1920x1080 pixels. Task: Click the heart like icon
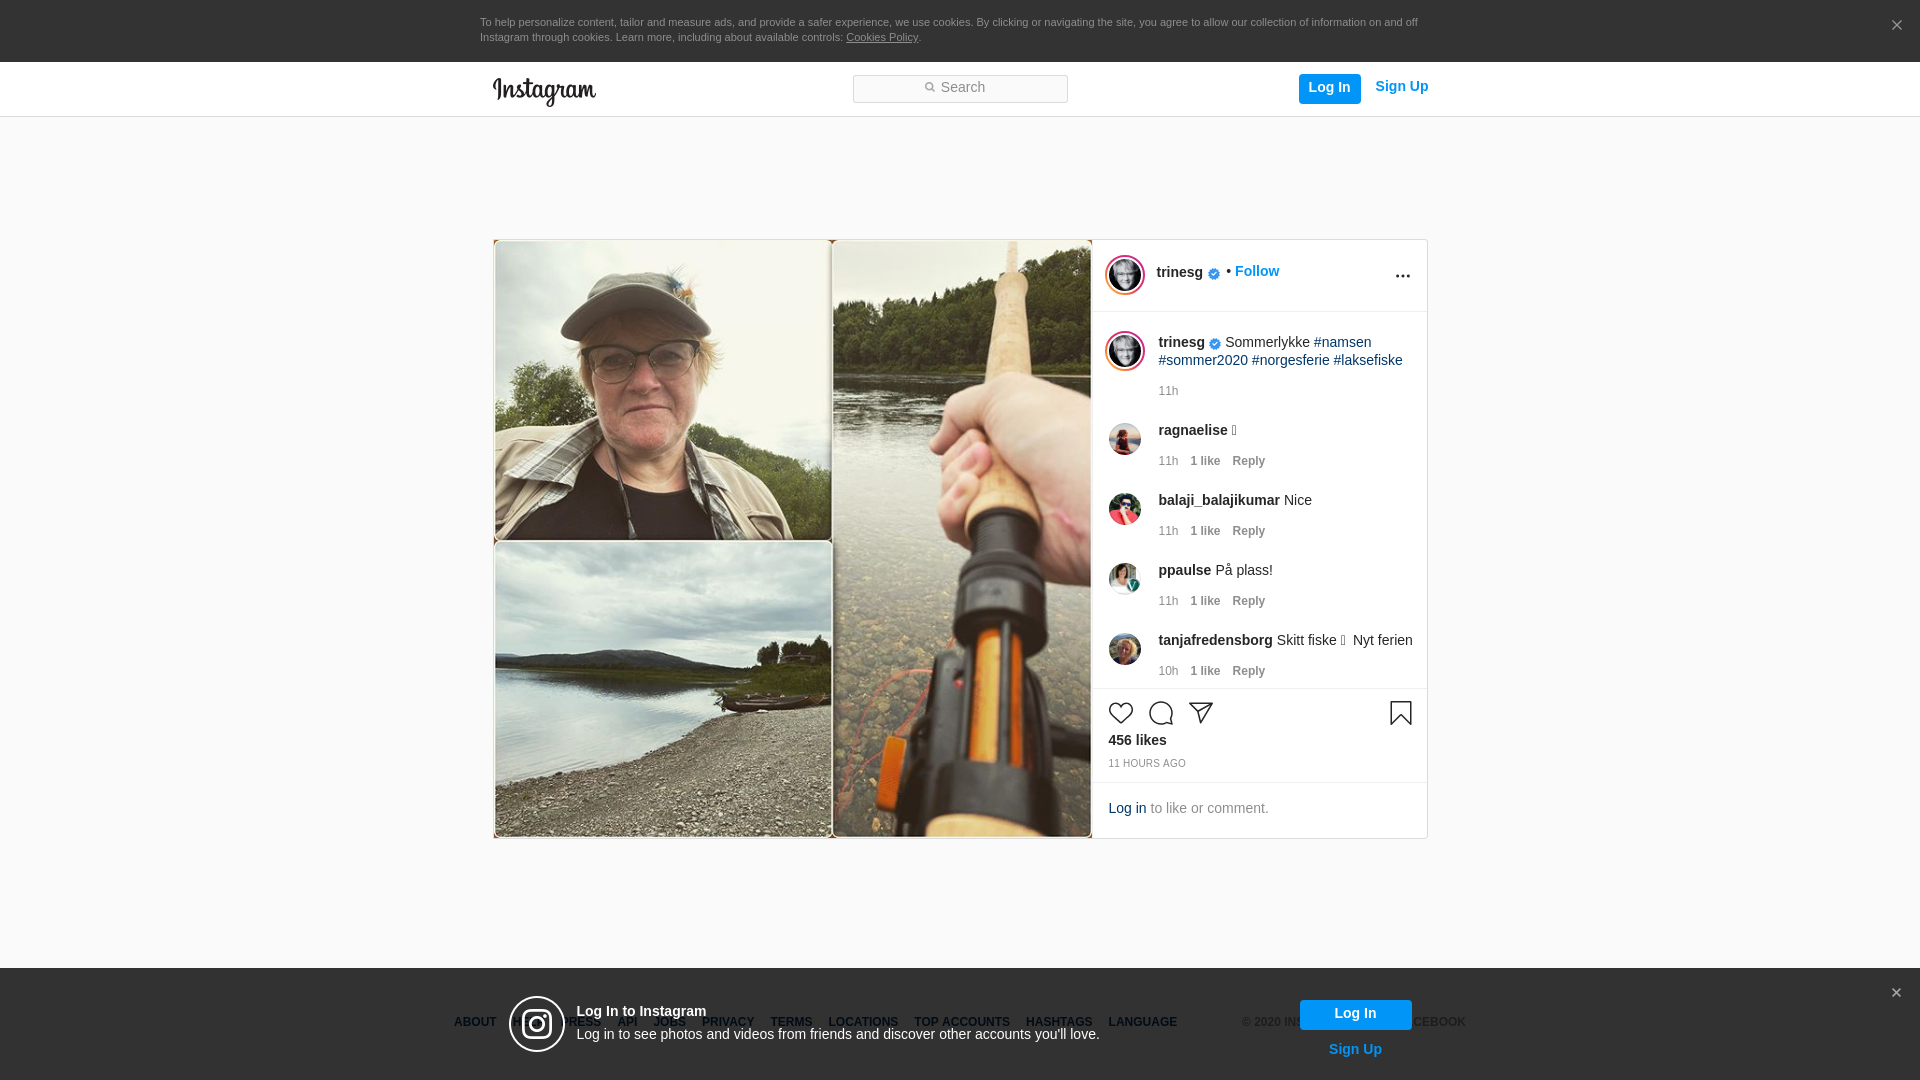coord(1120,713)
